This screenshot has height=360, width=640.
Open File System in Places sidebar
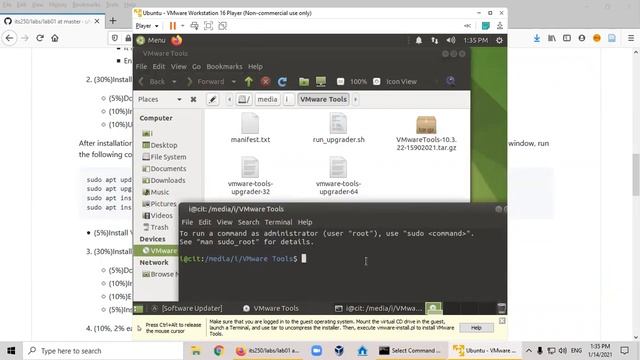(164, 157)
